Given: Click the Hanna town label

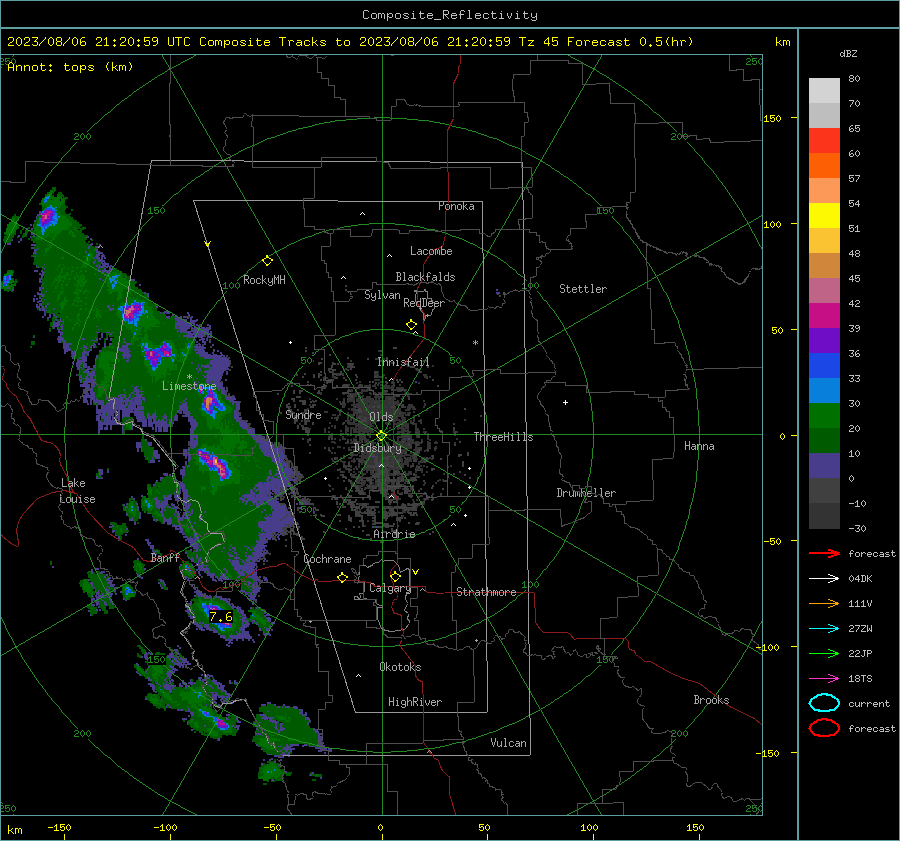Looking at the screenshot, I should [699, 446].
